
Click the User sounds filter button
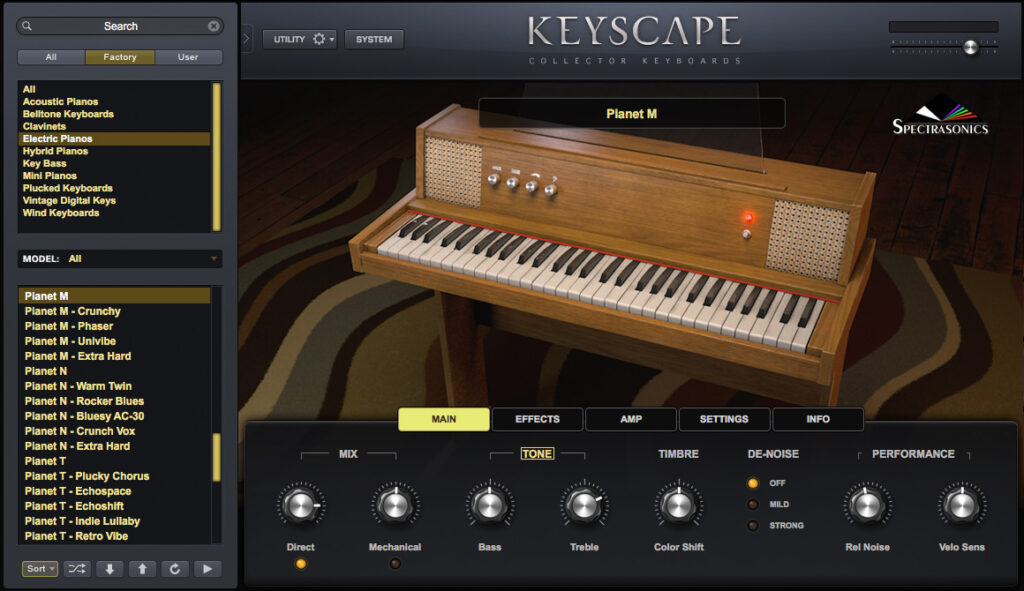189,57
